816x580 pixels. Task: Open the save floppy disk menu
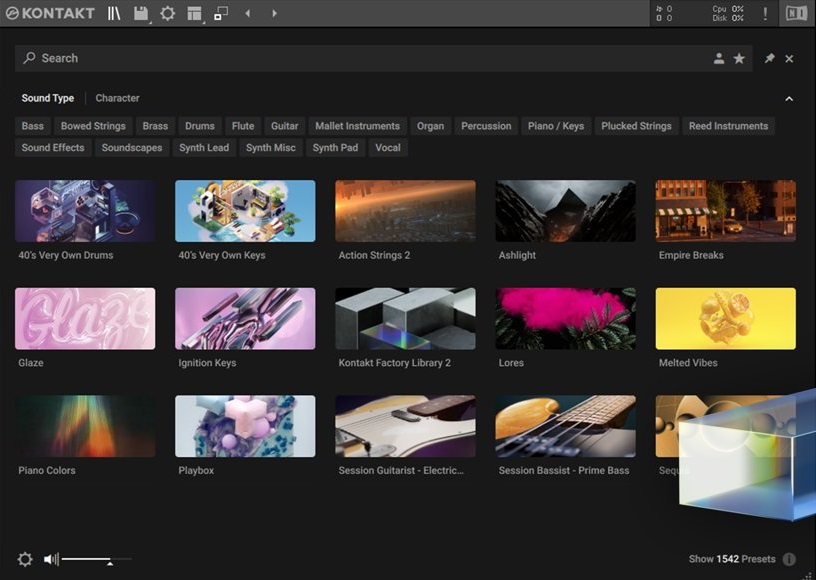[x=141, y=14]
